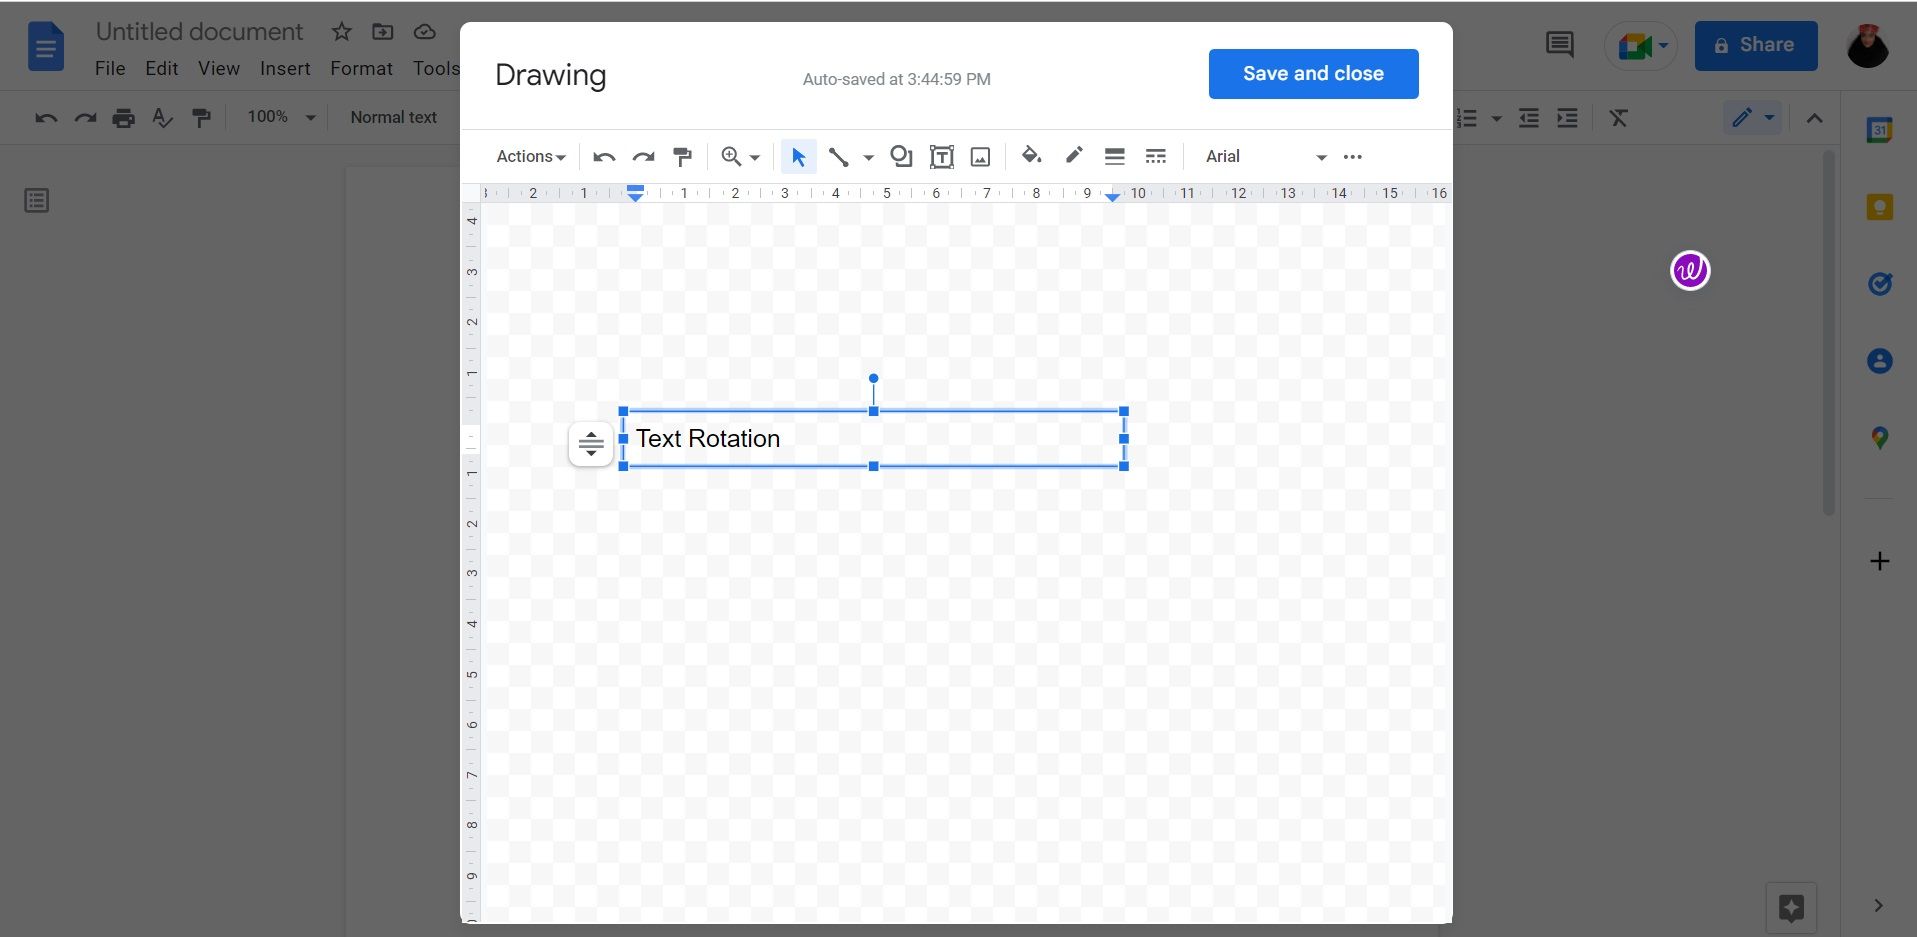The width and height of the screenshot is (1917, 937).
Task: Open Border dash options
Action: point(1155,157)
